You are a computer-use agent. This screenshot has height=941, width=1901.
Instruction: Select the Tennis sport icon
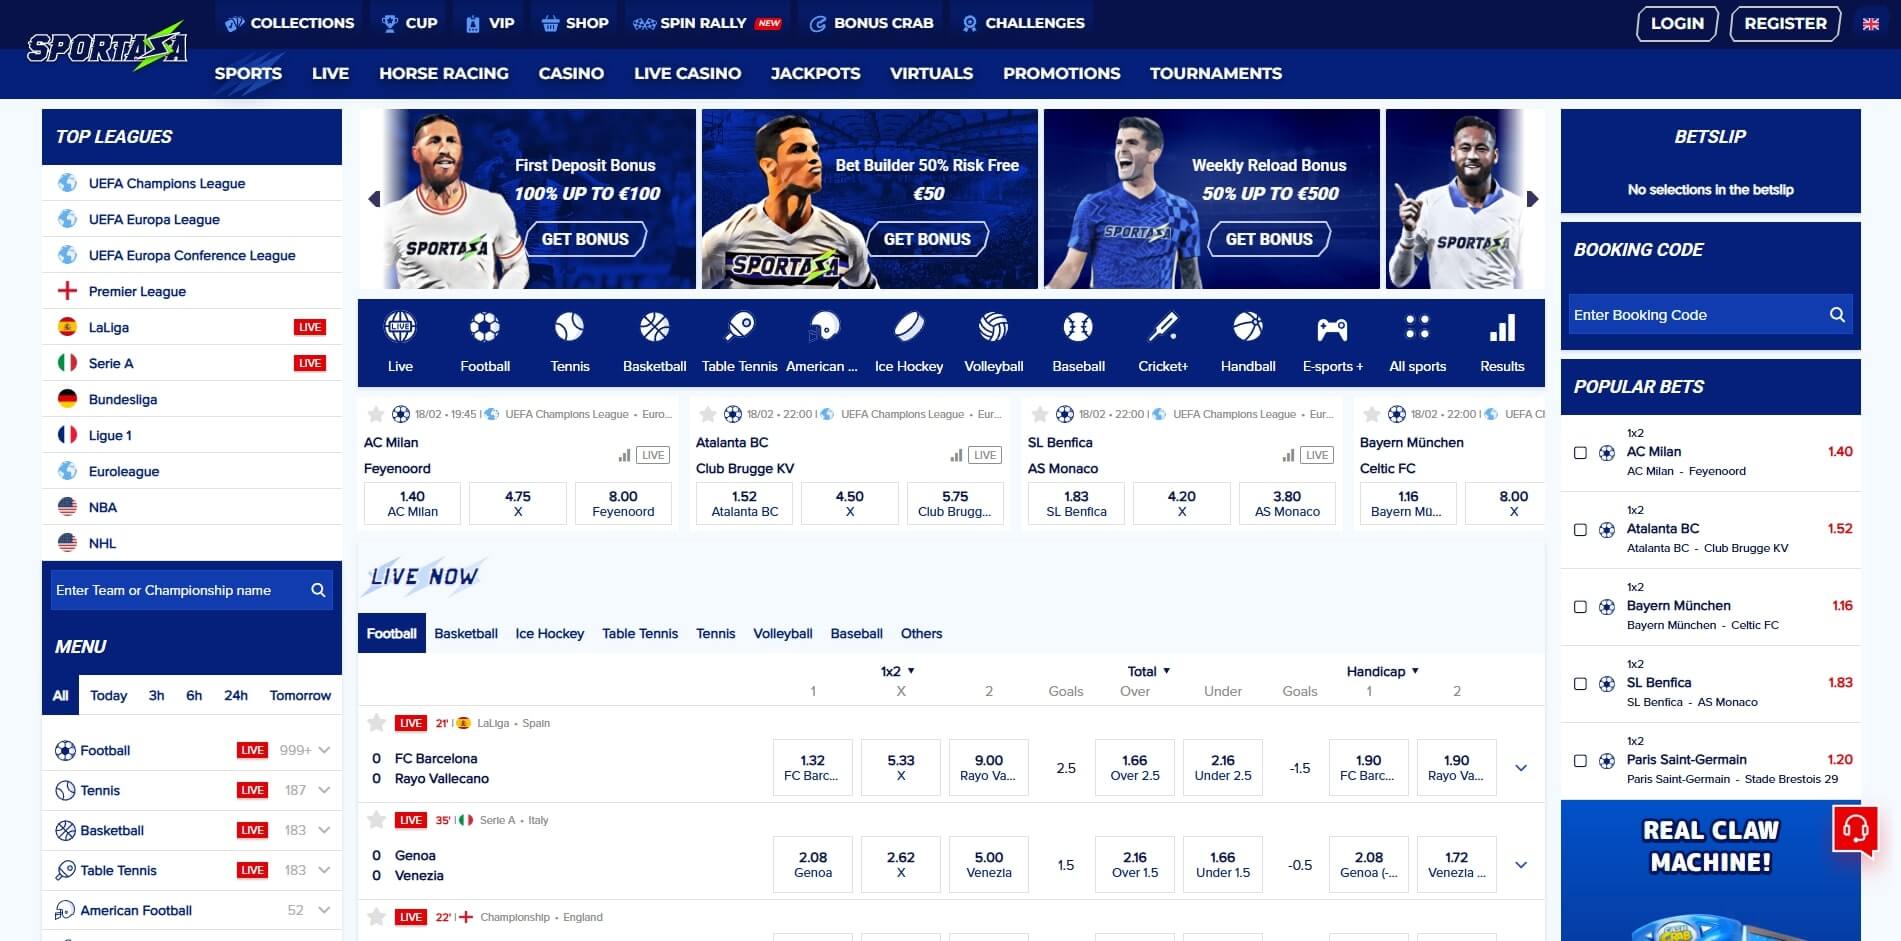[569, 327]
